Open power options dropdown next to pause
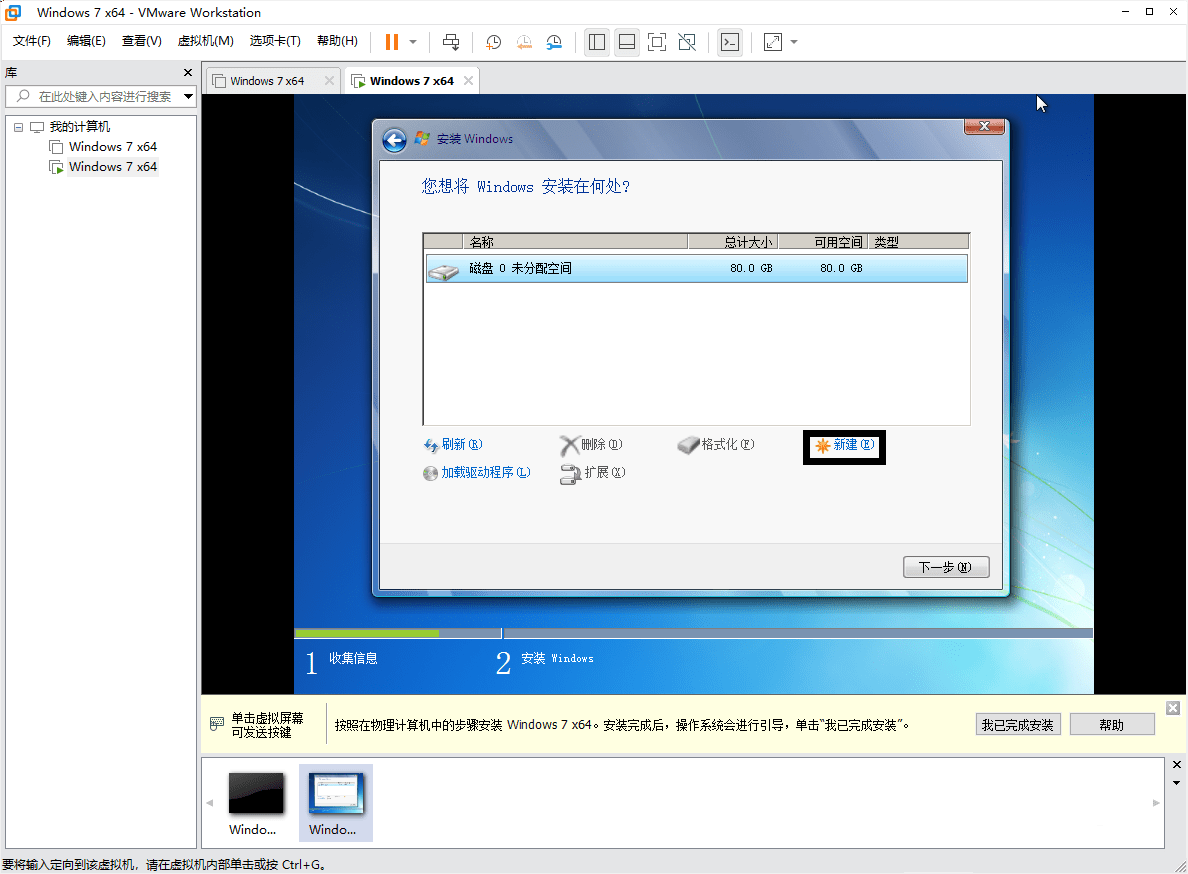This screenshot has height=874, width=1188. pyautogui.click(x=413, y=42)
